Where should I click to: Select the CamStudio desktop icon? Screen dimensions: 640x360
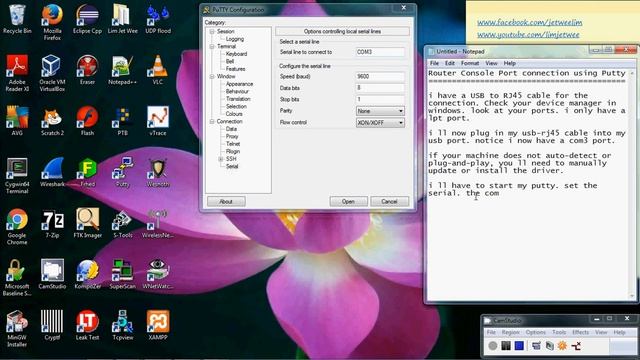tap(52, 274)
